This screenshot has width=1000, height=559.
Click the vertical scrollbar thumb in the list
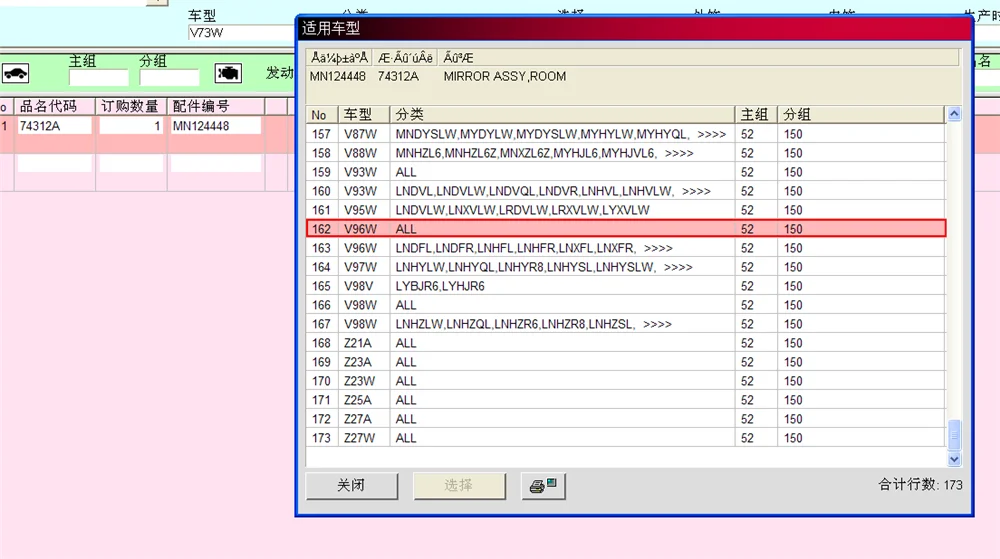pos(954,435)
